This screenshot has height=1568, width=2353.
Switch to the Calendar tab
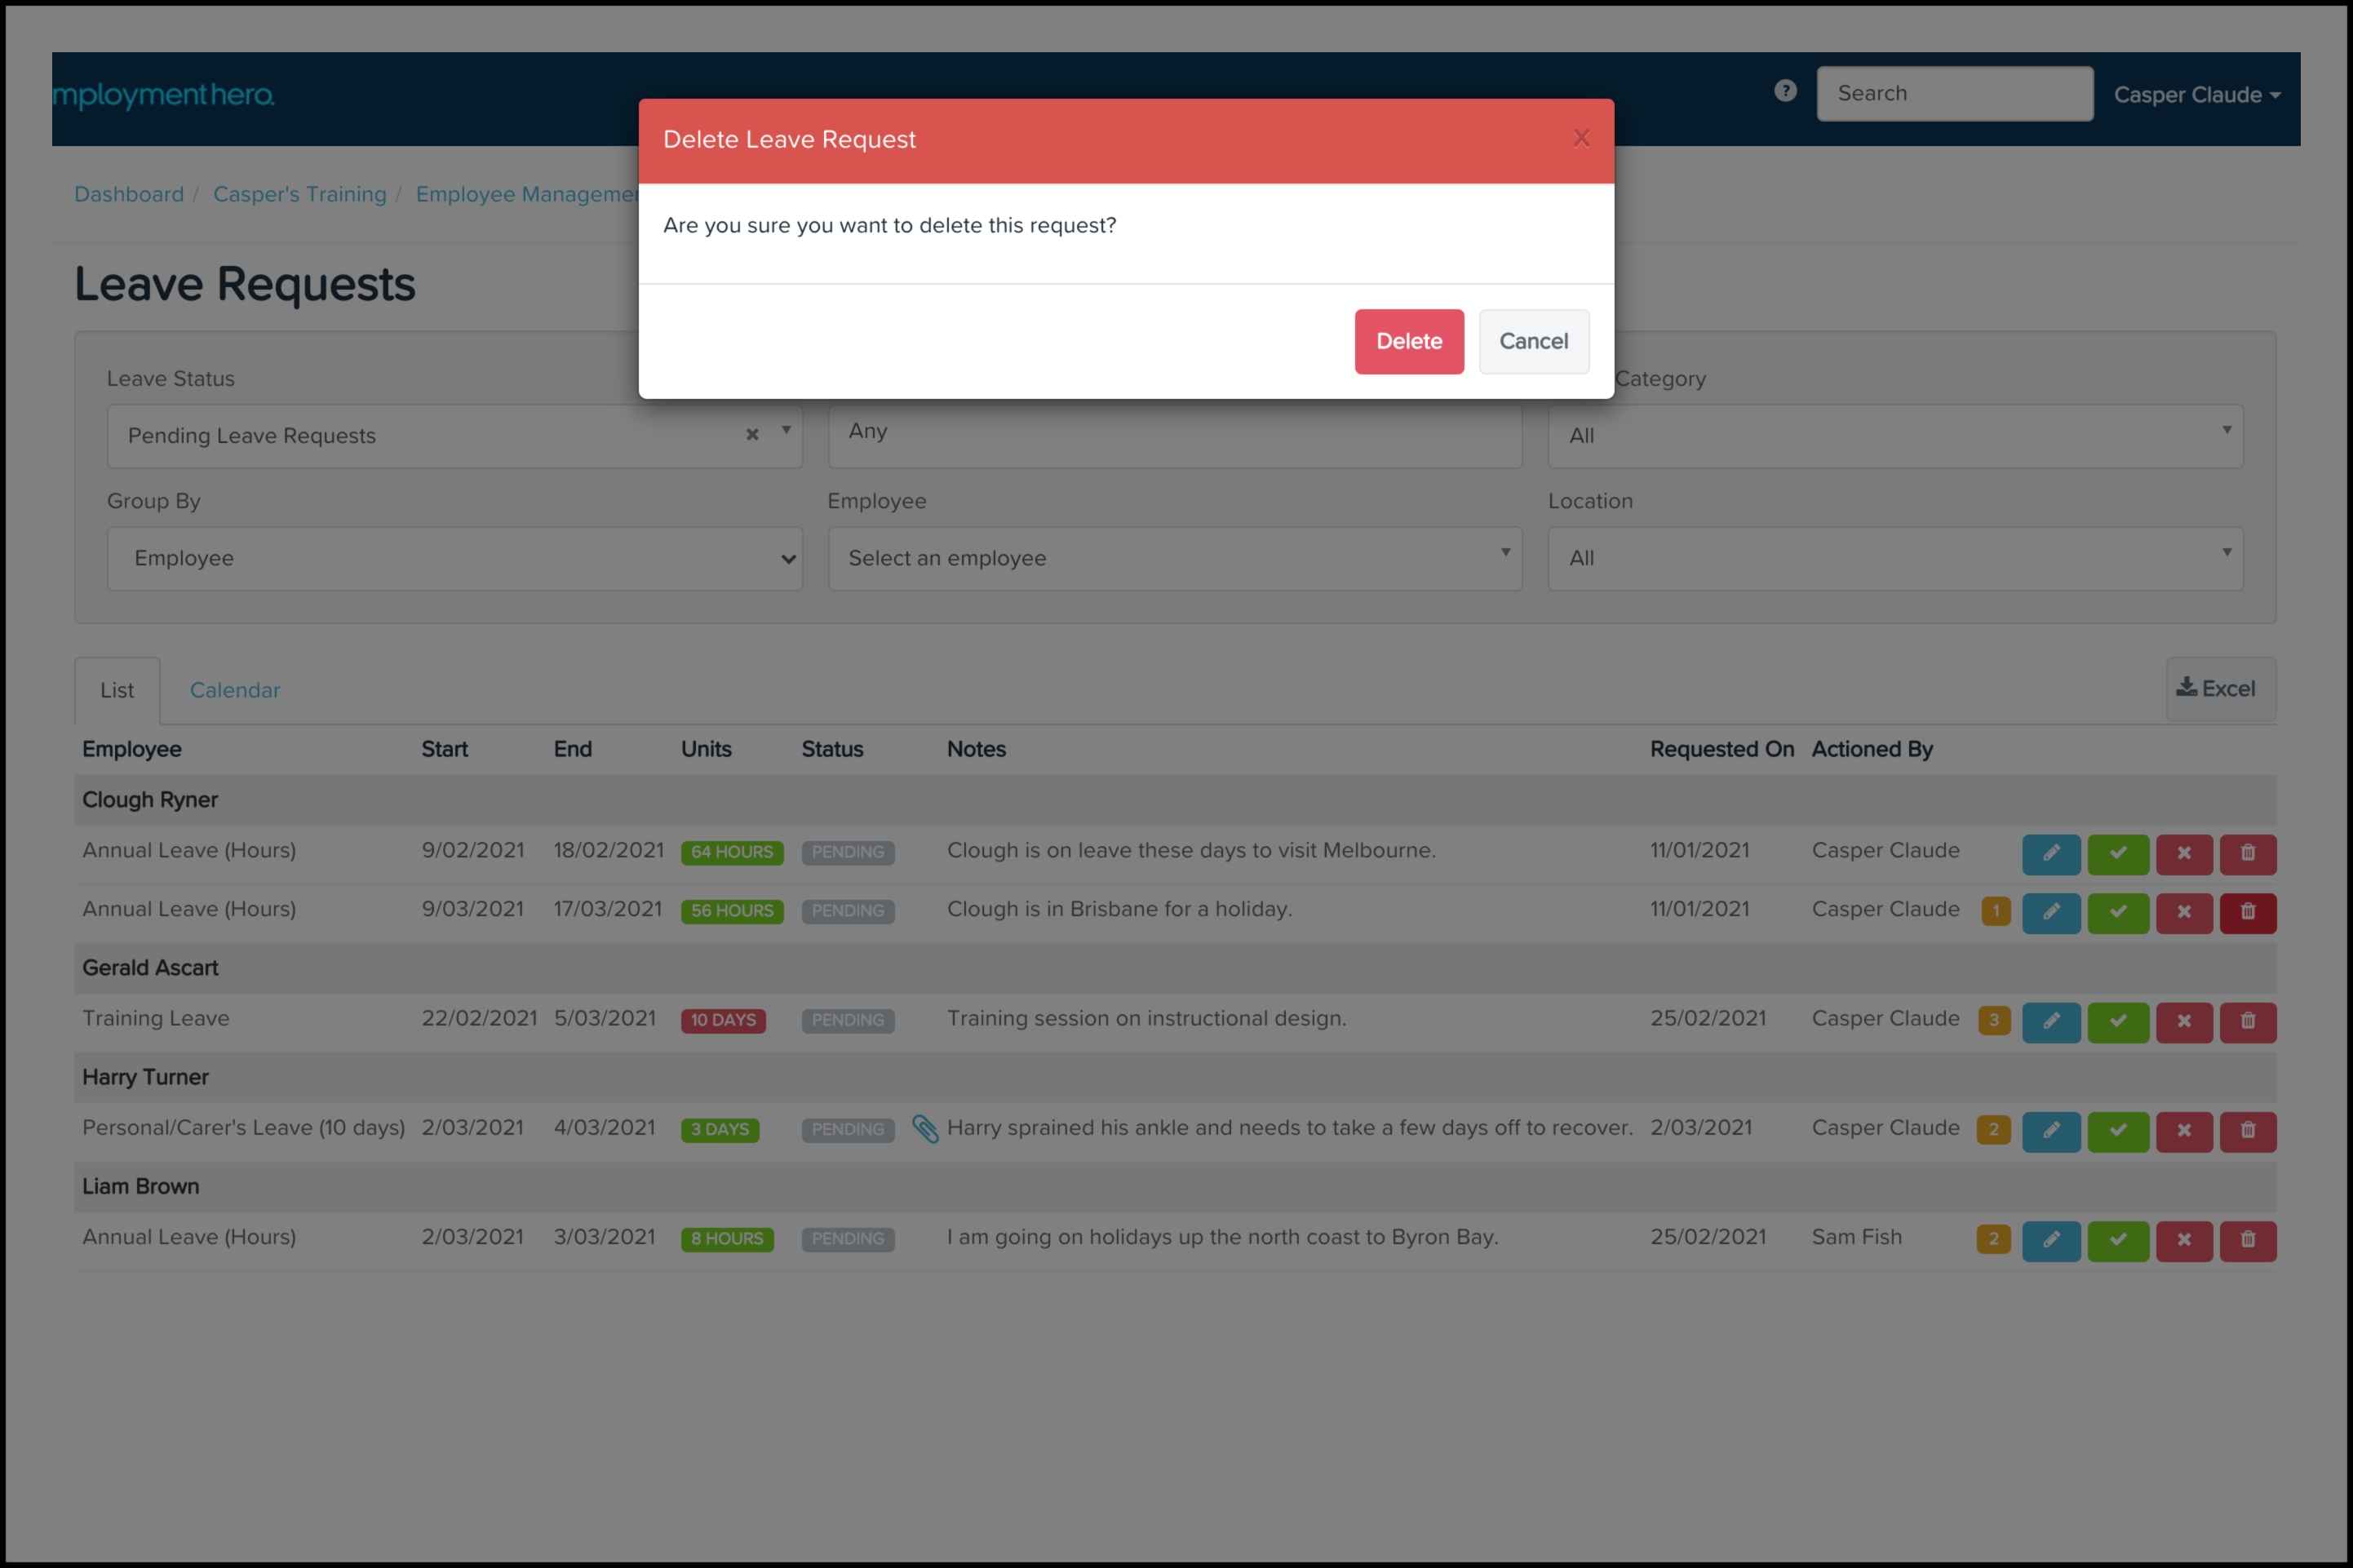point(235,690)
